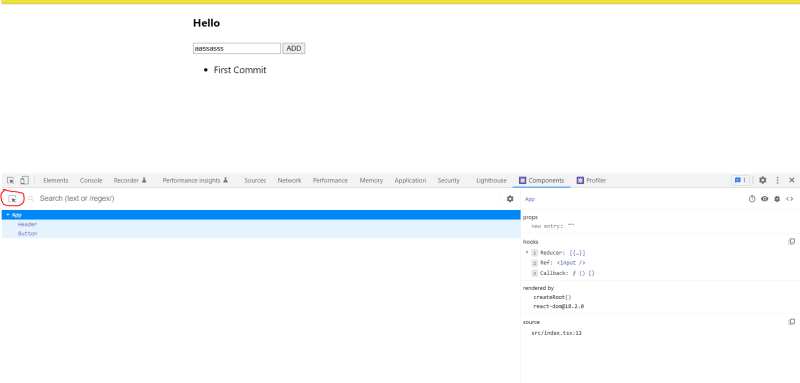Screen dimensions: 800x383
Task: Close the DevTools panel
Action: [792, 181]
